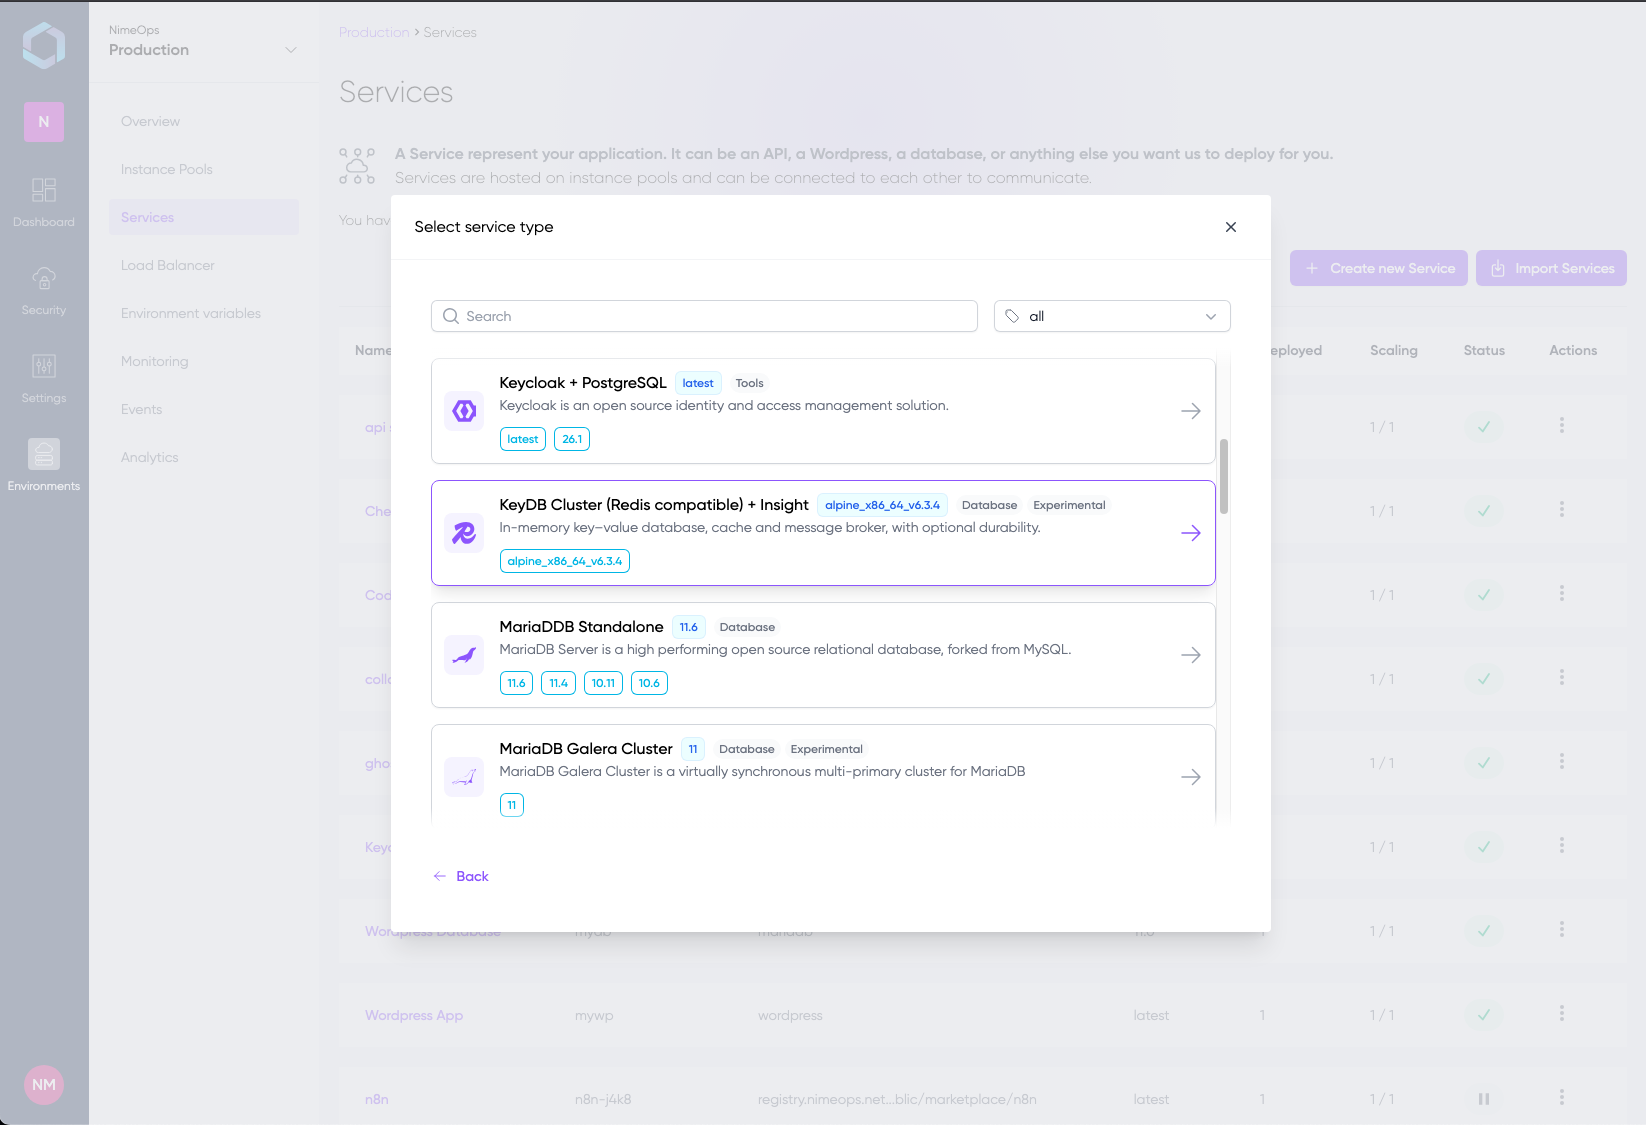
Task: Click arrow on MariaDB Standalone card
Action: pyautogui.click(x=1191, y=655)
